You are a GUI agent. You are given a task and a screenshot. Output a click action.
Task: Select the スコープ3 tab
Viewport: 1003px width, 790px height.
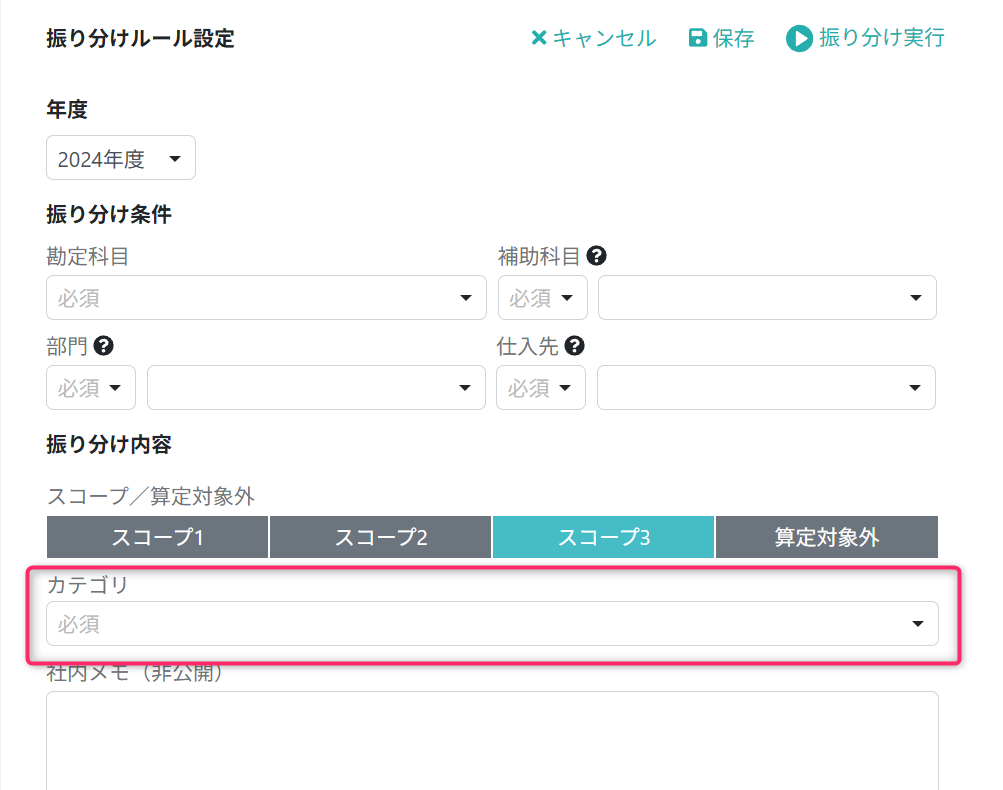coord(604,537)
